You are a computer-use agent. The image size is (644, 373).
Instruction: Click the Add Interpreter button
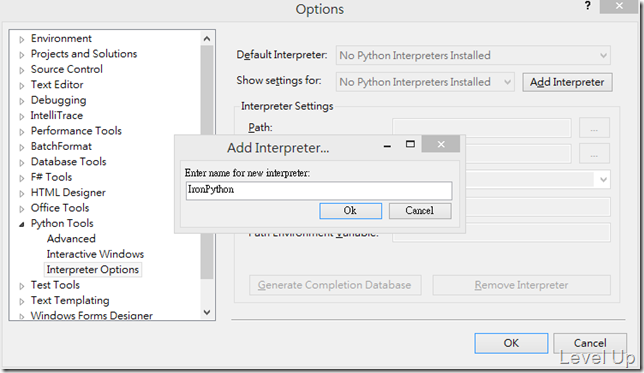click(x=567, y=82)
